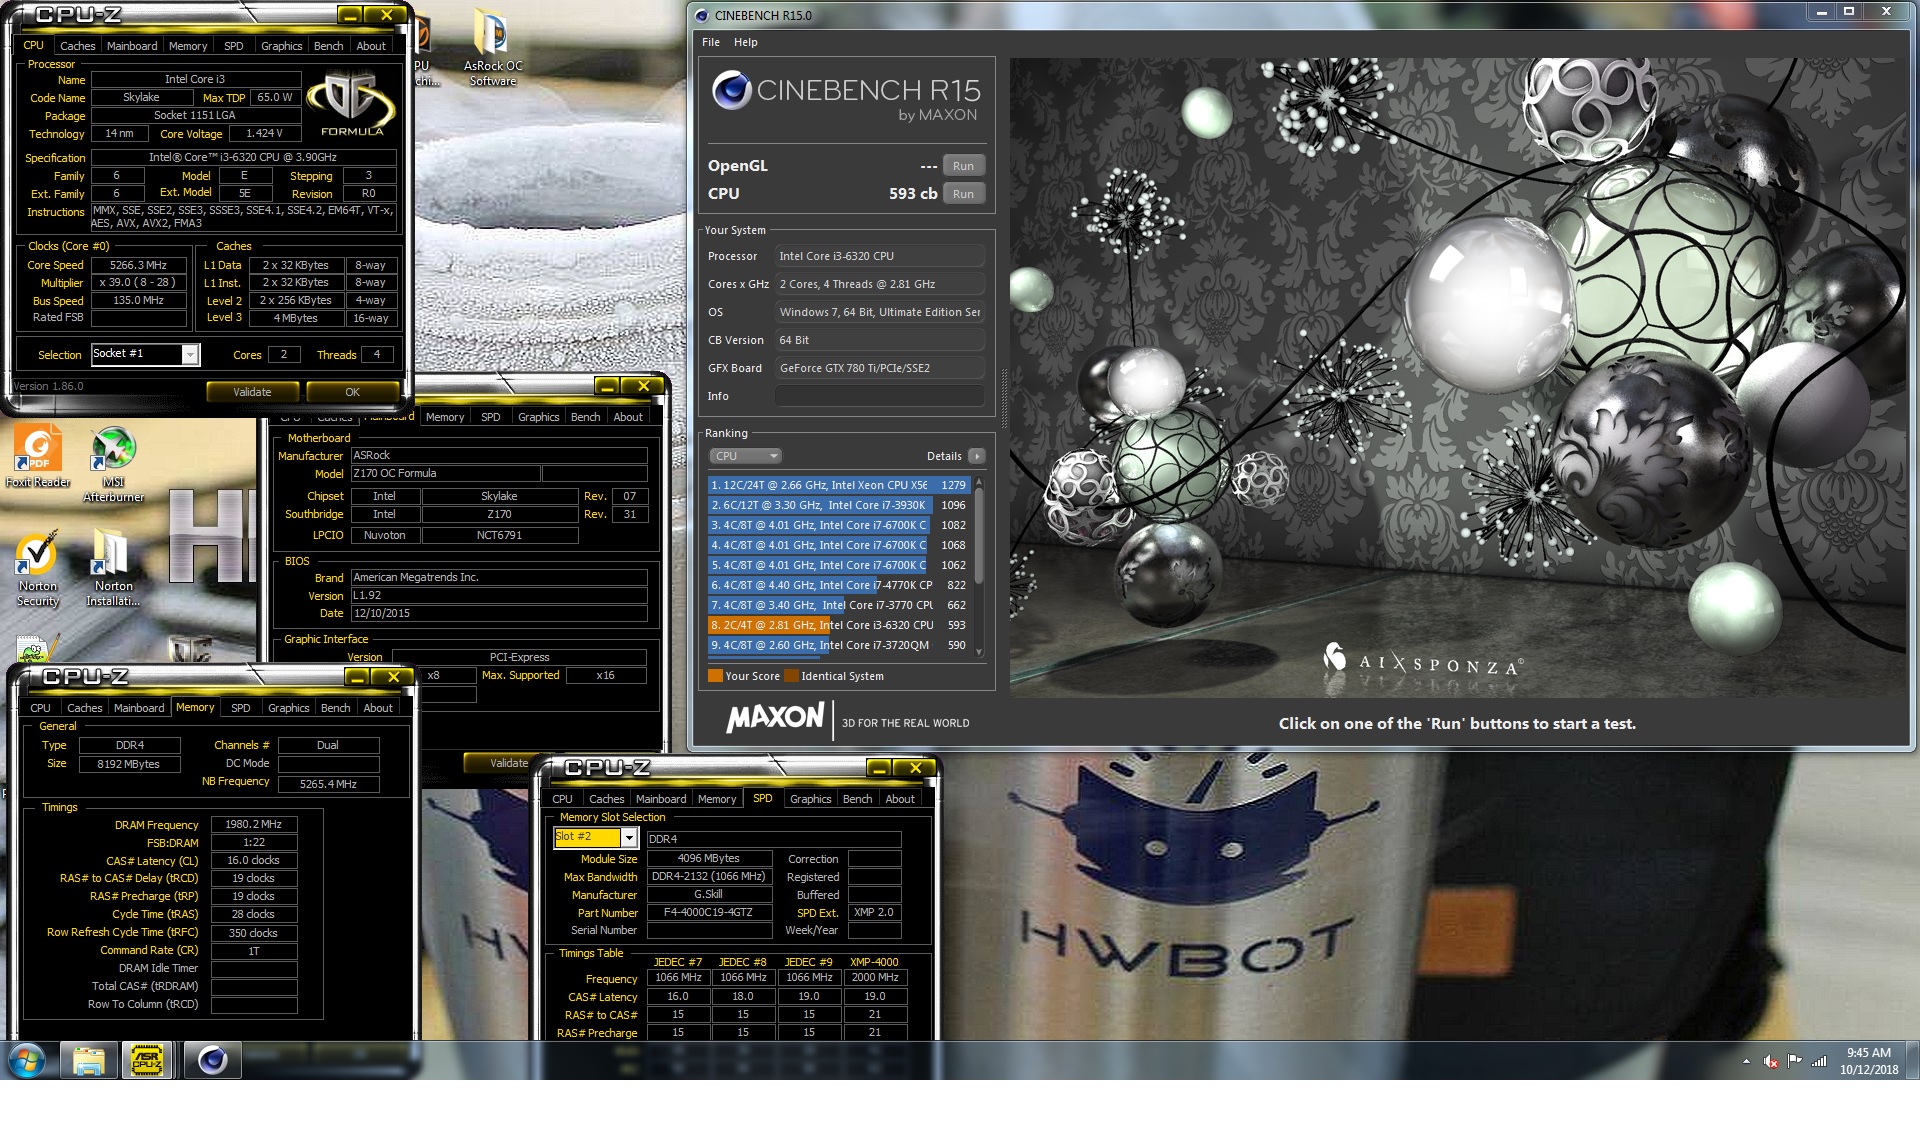
Task: Click the network signal tray icon
Action: pos(1819,1061)
